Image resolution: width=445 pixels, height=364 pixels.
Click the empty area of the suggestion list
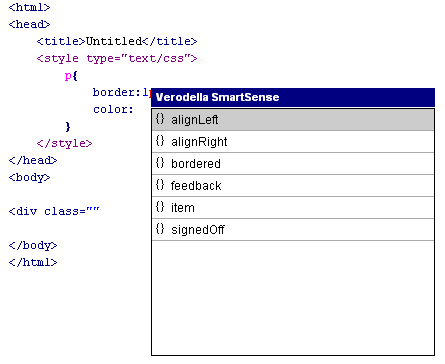[293, 298]
